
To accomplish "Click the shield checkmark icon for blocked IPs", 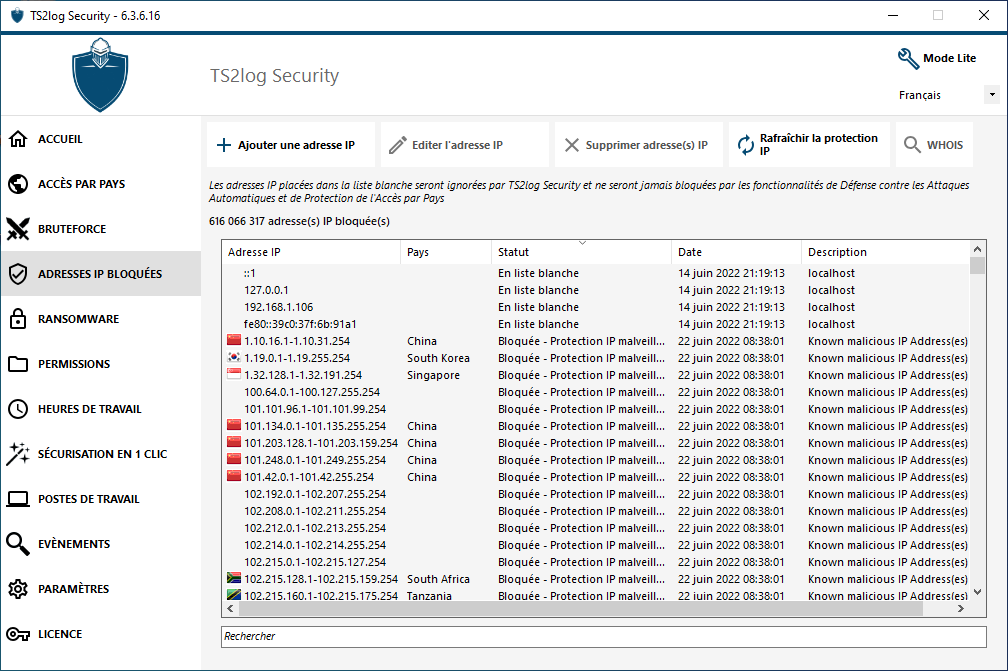I will (x=18, y=274).
